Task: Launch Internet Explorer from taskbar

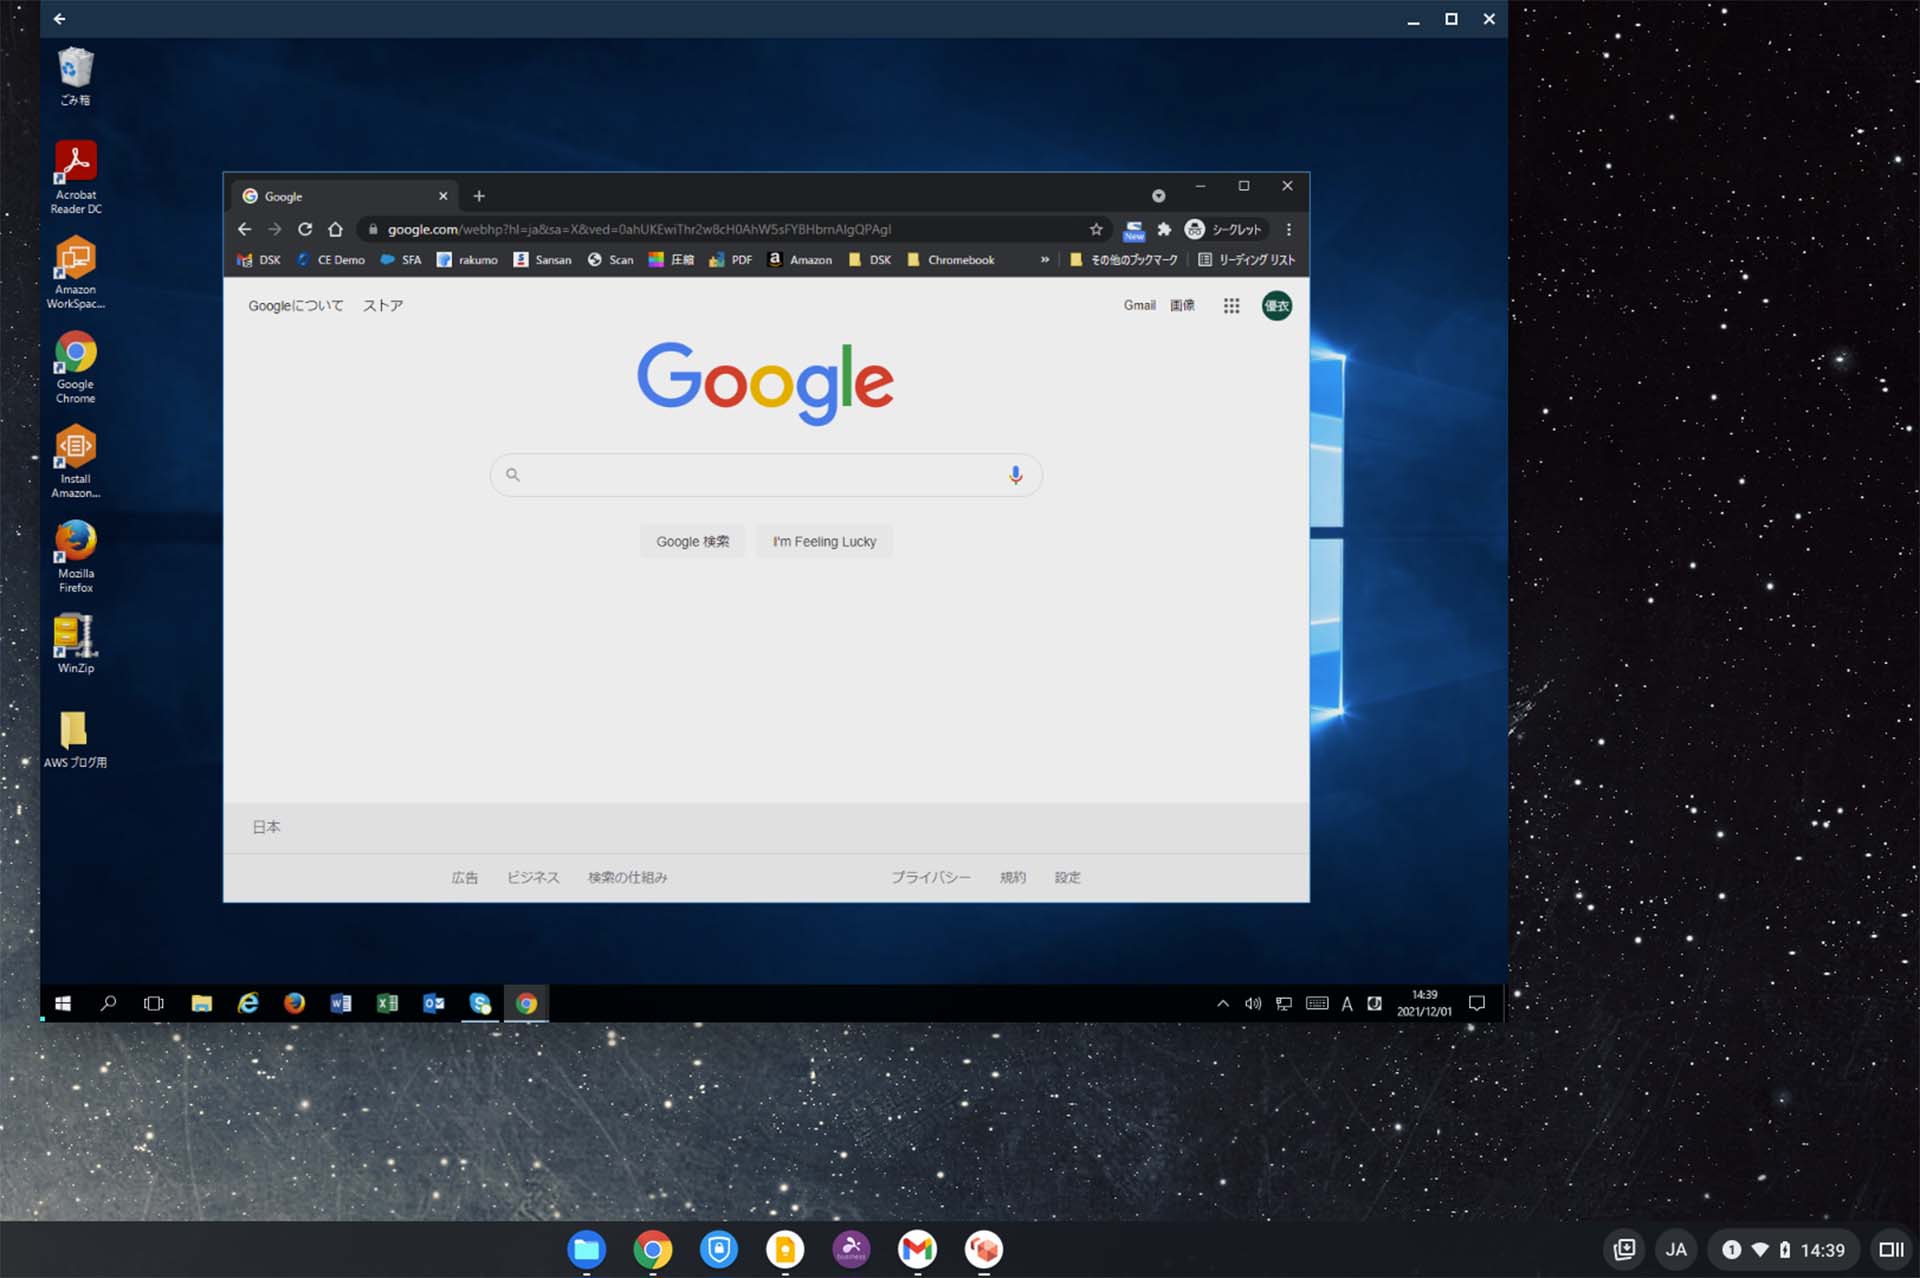Action: [248, 1003]
